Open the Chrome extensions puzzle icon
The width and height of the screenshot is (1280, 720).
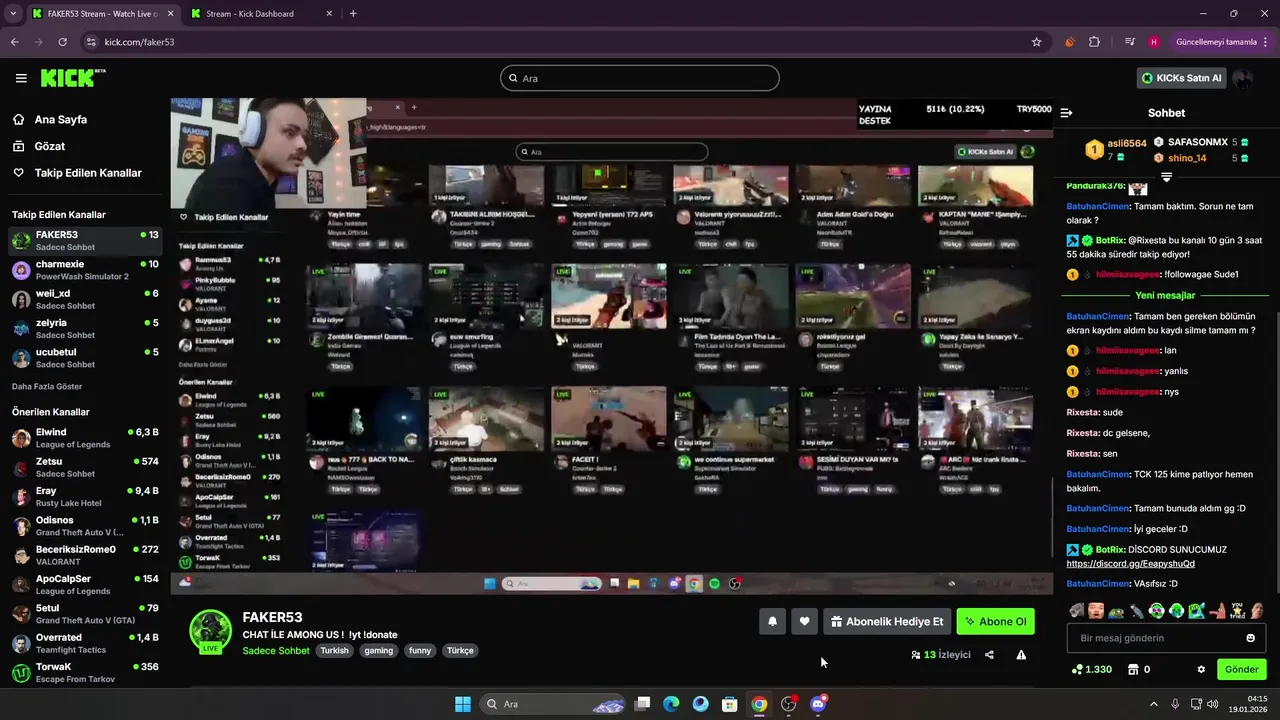click(x=1094, y=42)
